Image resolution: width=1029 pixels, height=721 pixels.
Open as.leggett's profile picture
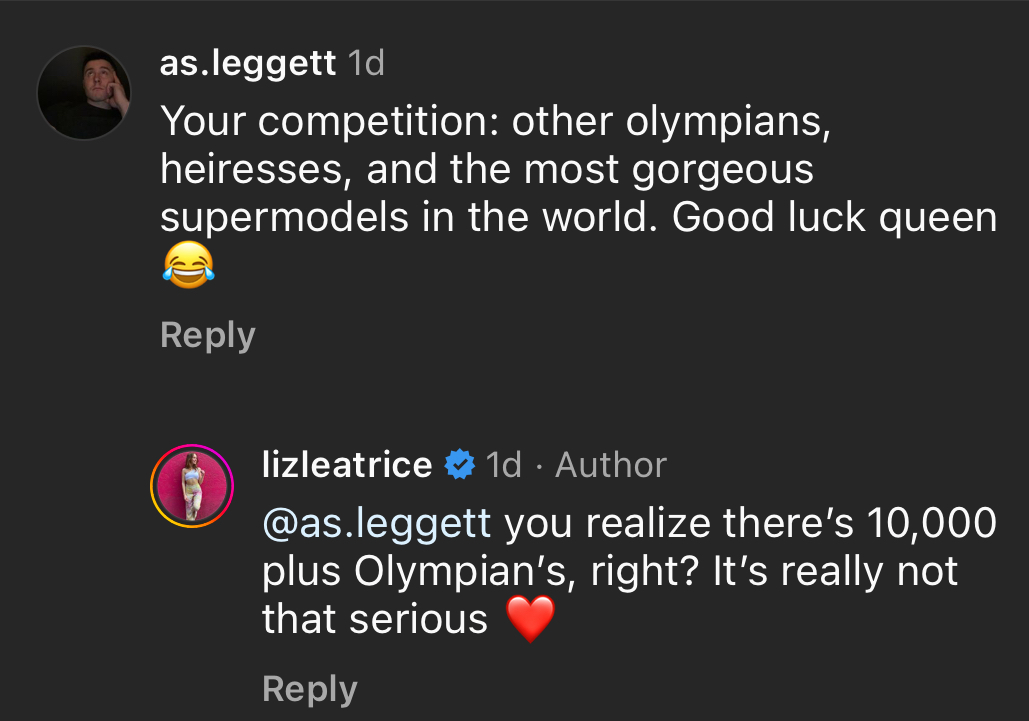tap(84, 92)
